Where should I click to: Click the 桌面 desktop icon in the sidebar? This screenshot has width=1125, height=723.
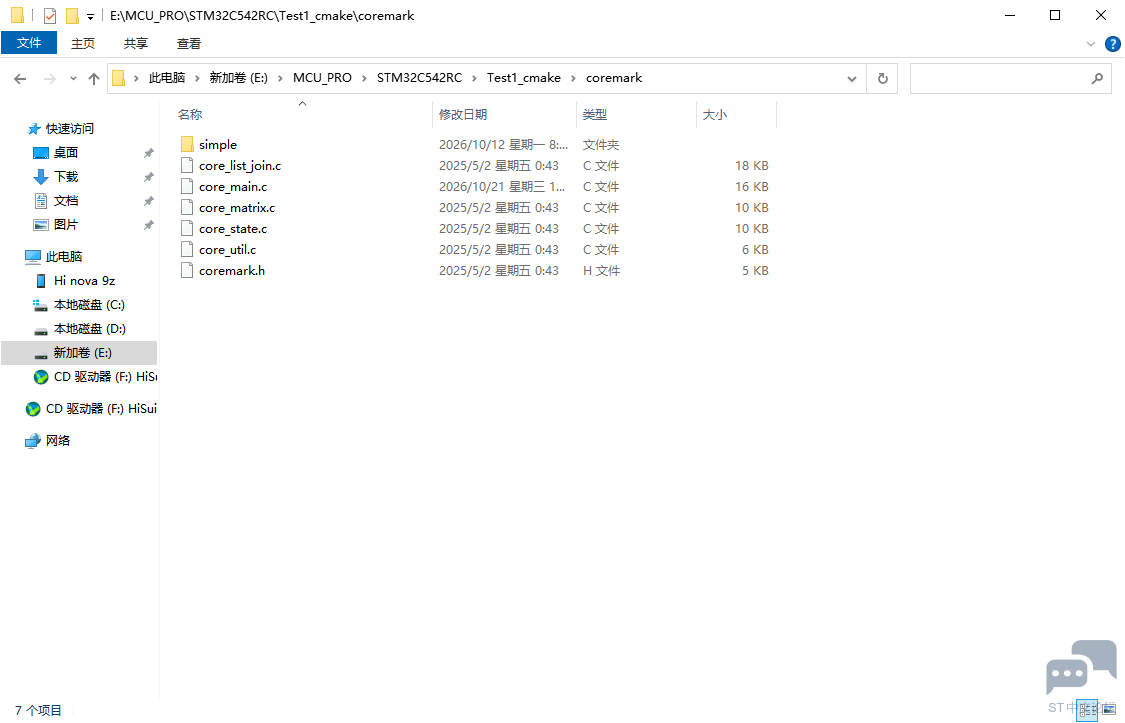click(x=41, y=153)
